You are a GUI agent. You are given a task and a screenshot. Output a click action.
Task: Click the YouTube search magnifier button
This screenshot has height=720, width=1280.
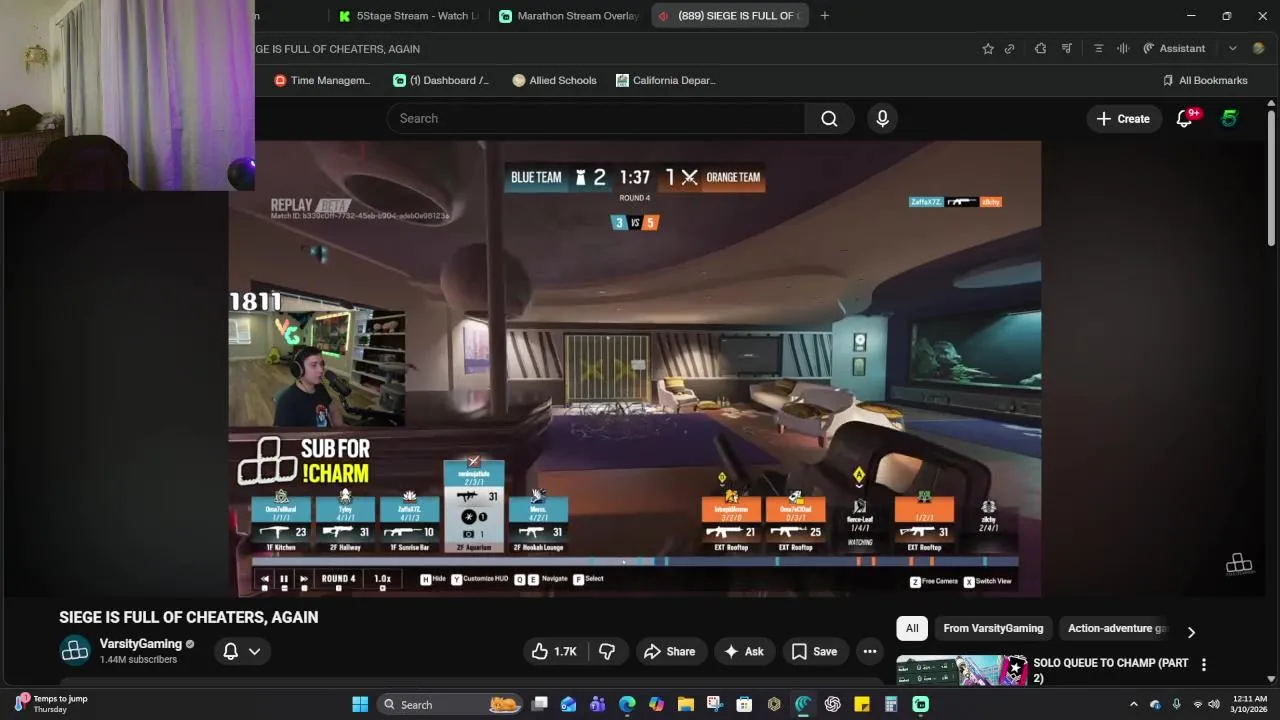click(x=829, y=118)
